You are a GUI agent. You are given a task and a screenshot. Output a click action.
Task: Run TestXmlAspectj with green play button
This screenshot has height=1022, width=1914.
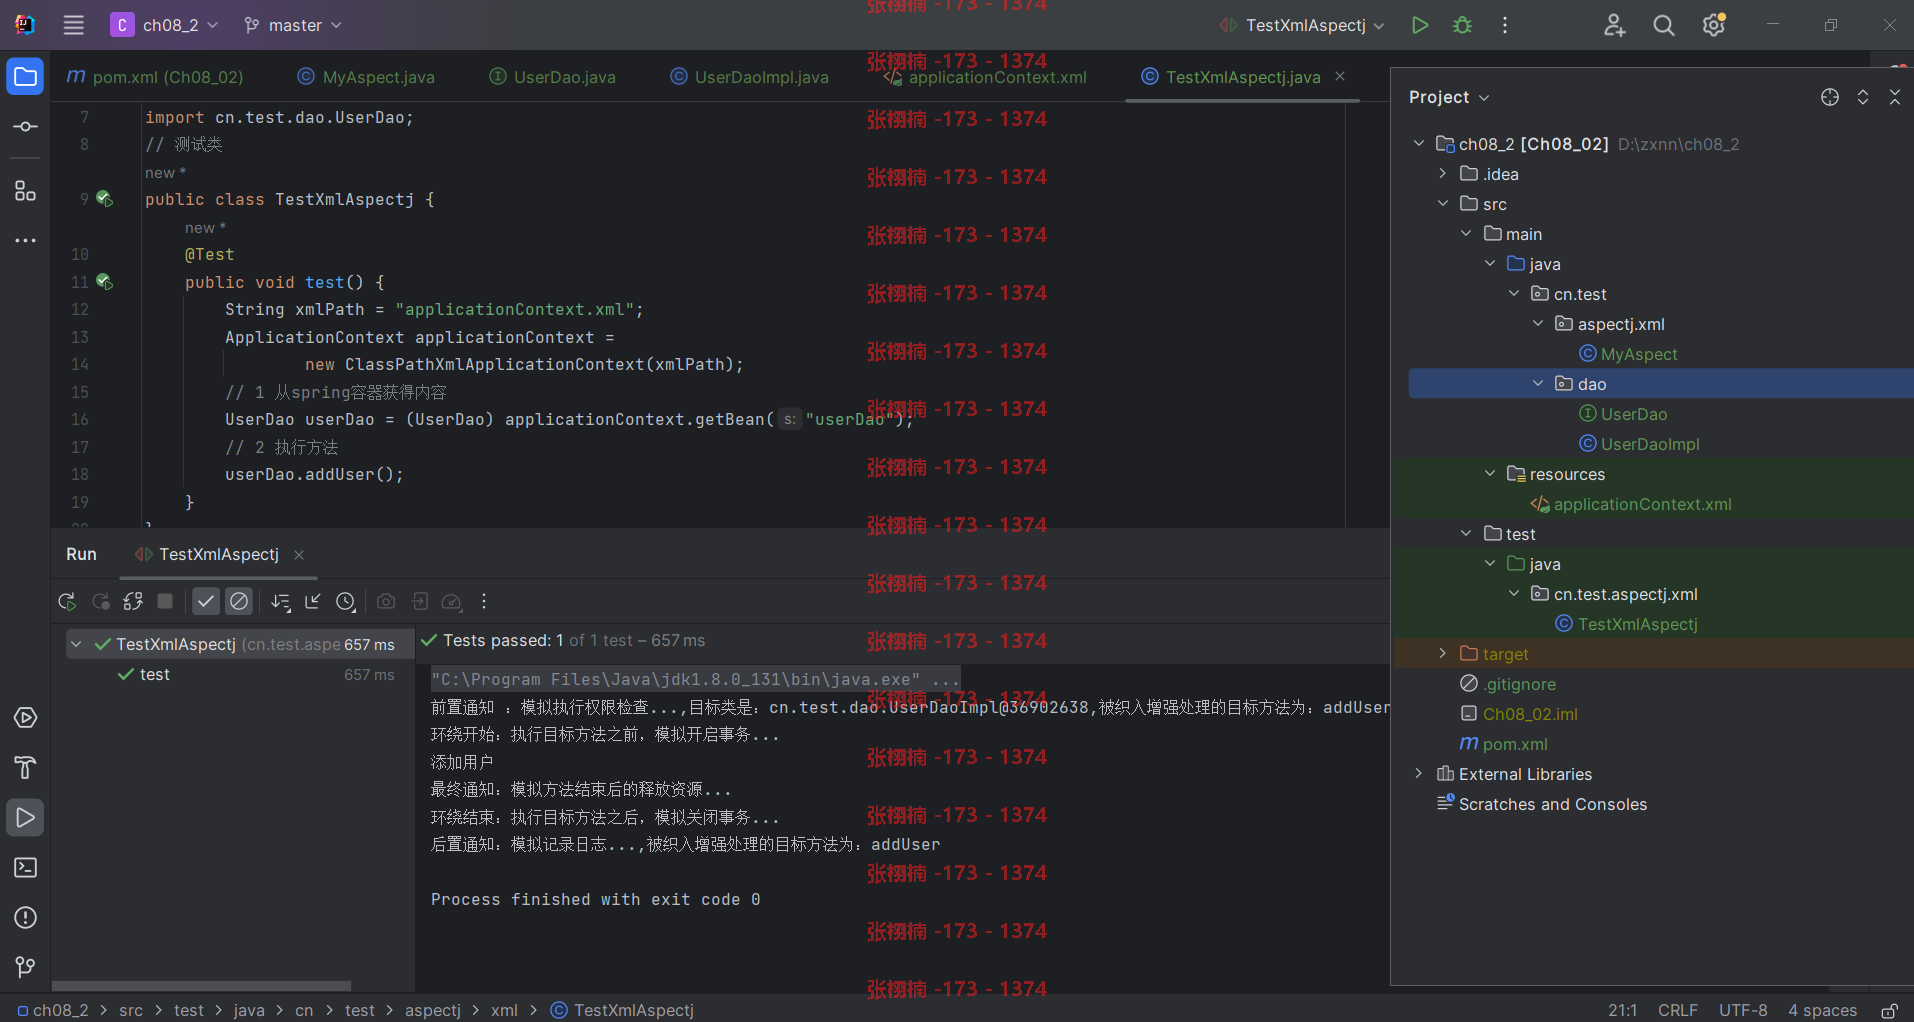(x=1419, y=25)
